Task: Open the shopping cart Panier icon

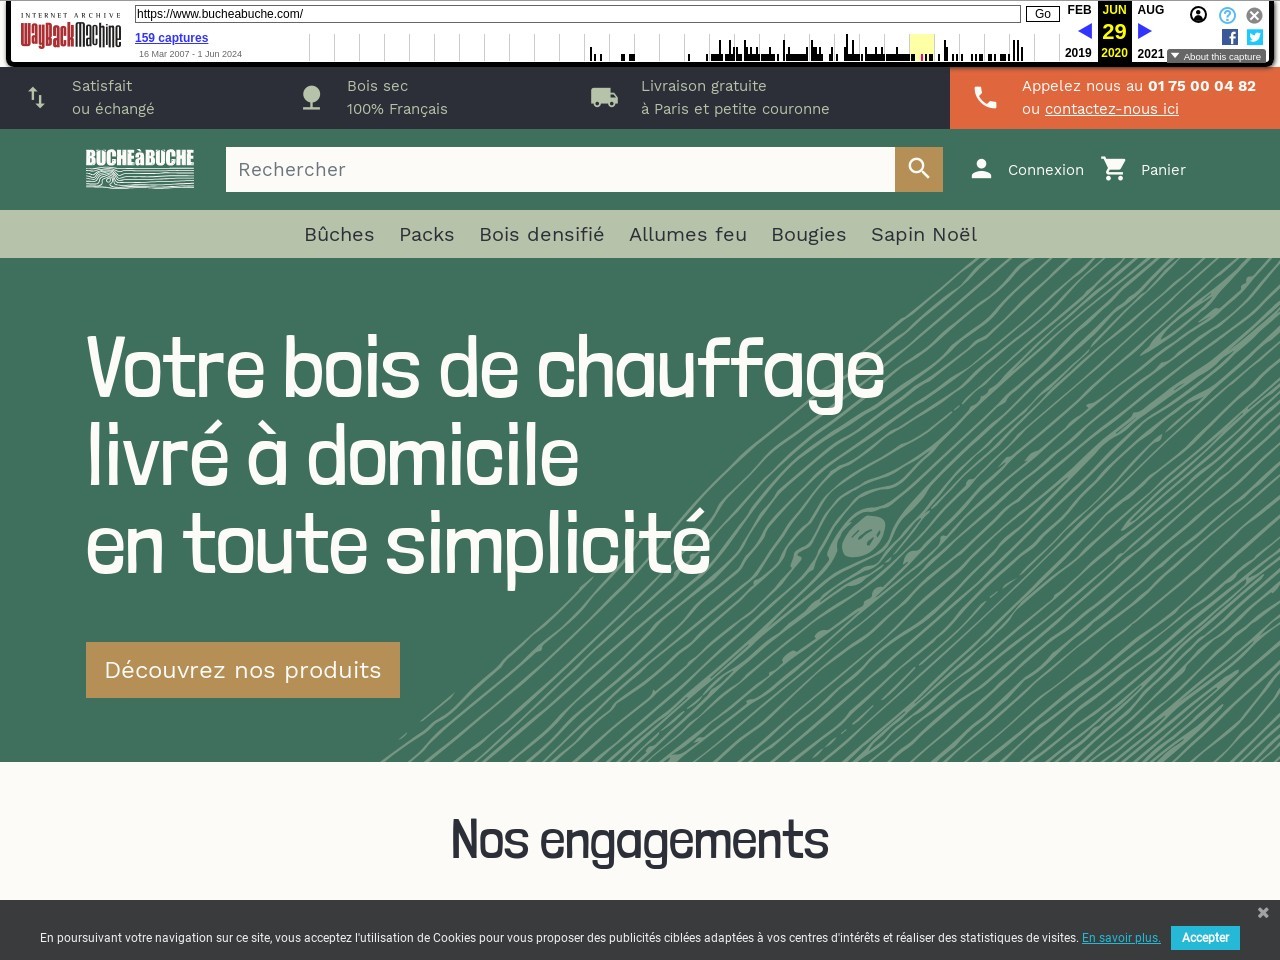Action: 1114,169
